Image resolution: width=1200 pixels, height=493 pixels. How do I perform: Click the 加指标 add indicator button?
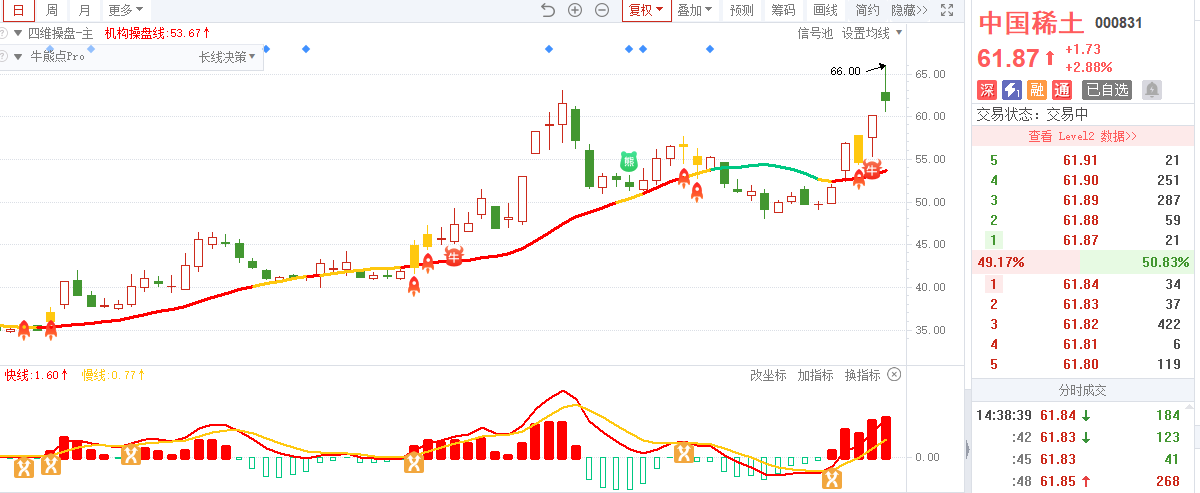point(815,375)
